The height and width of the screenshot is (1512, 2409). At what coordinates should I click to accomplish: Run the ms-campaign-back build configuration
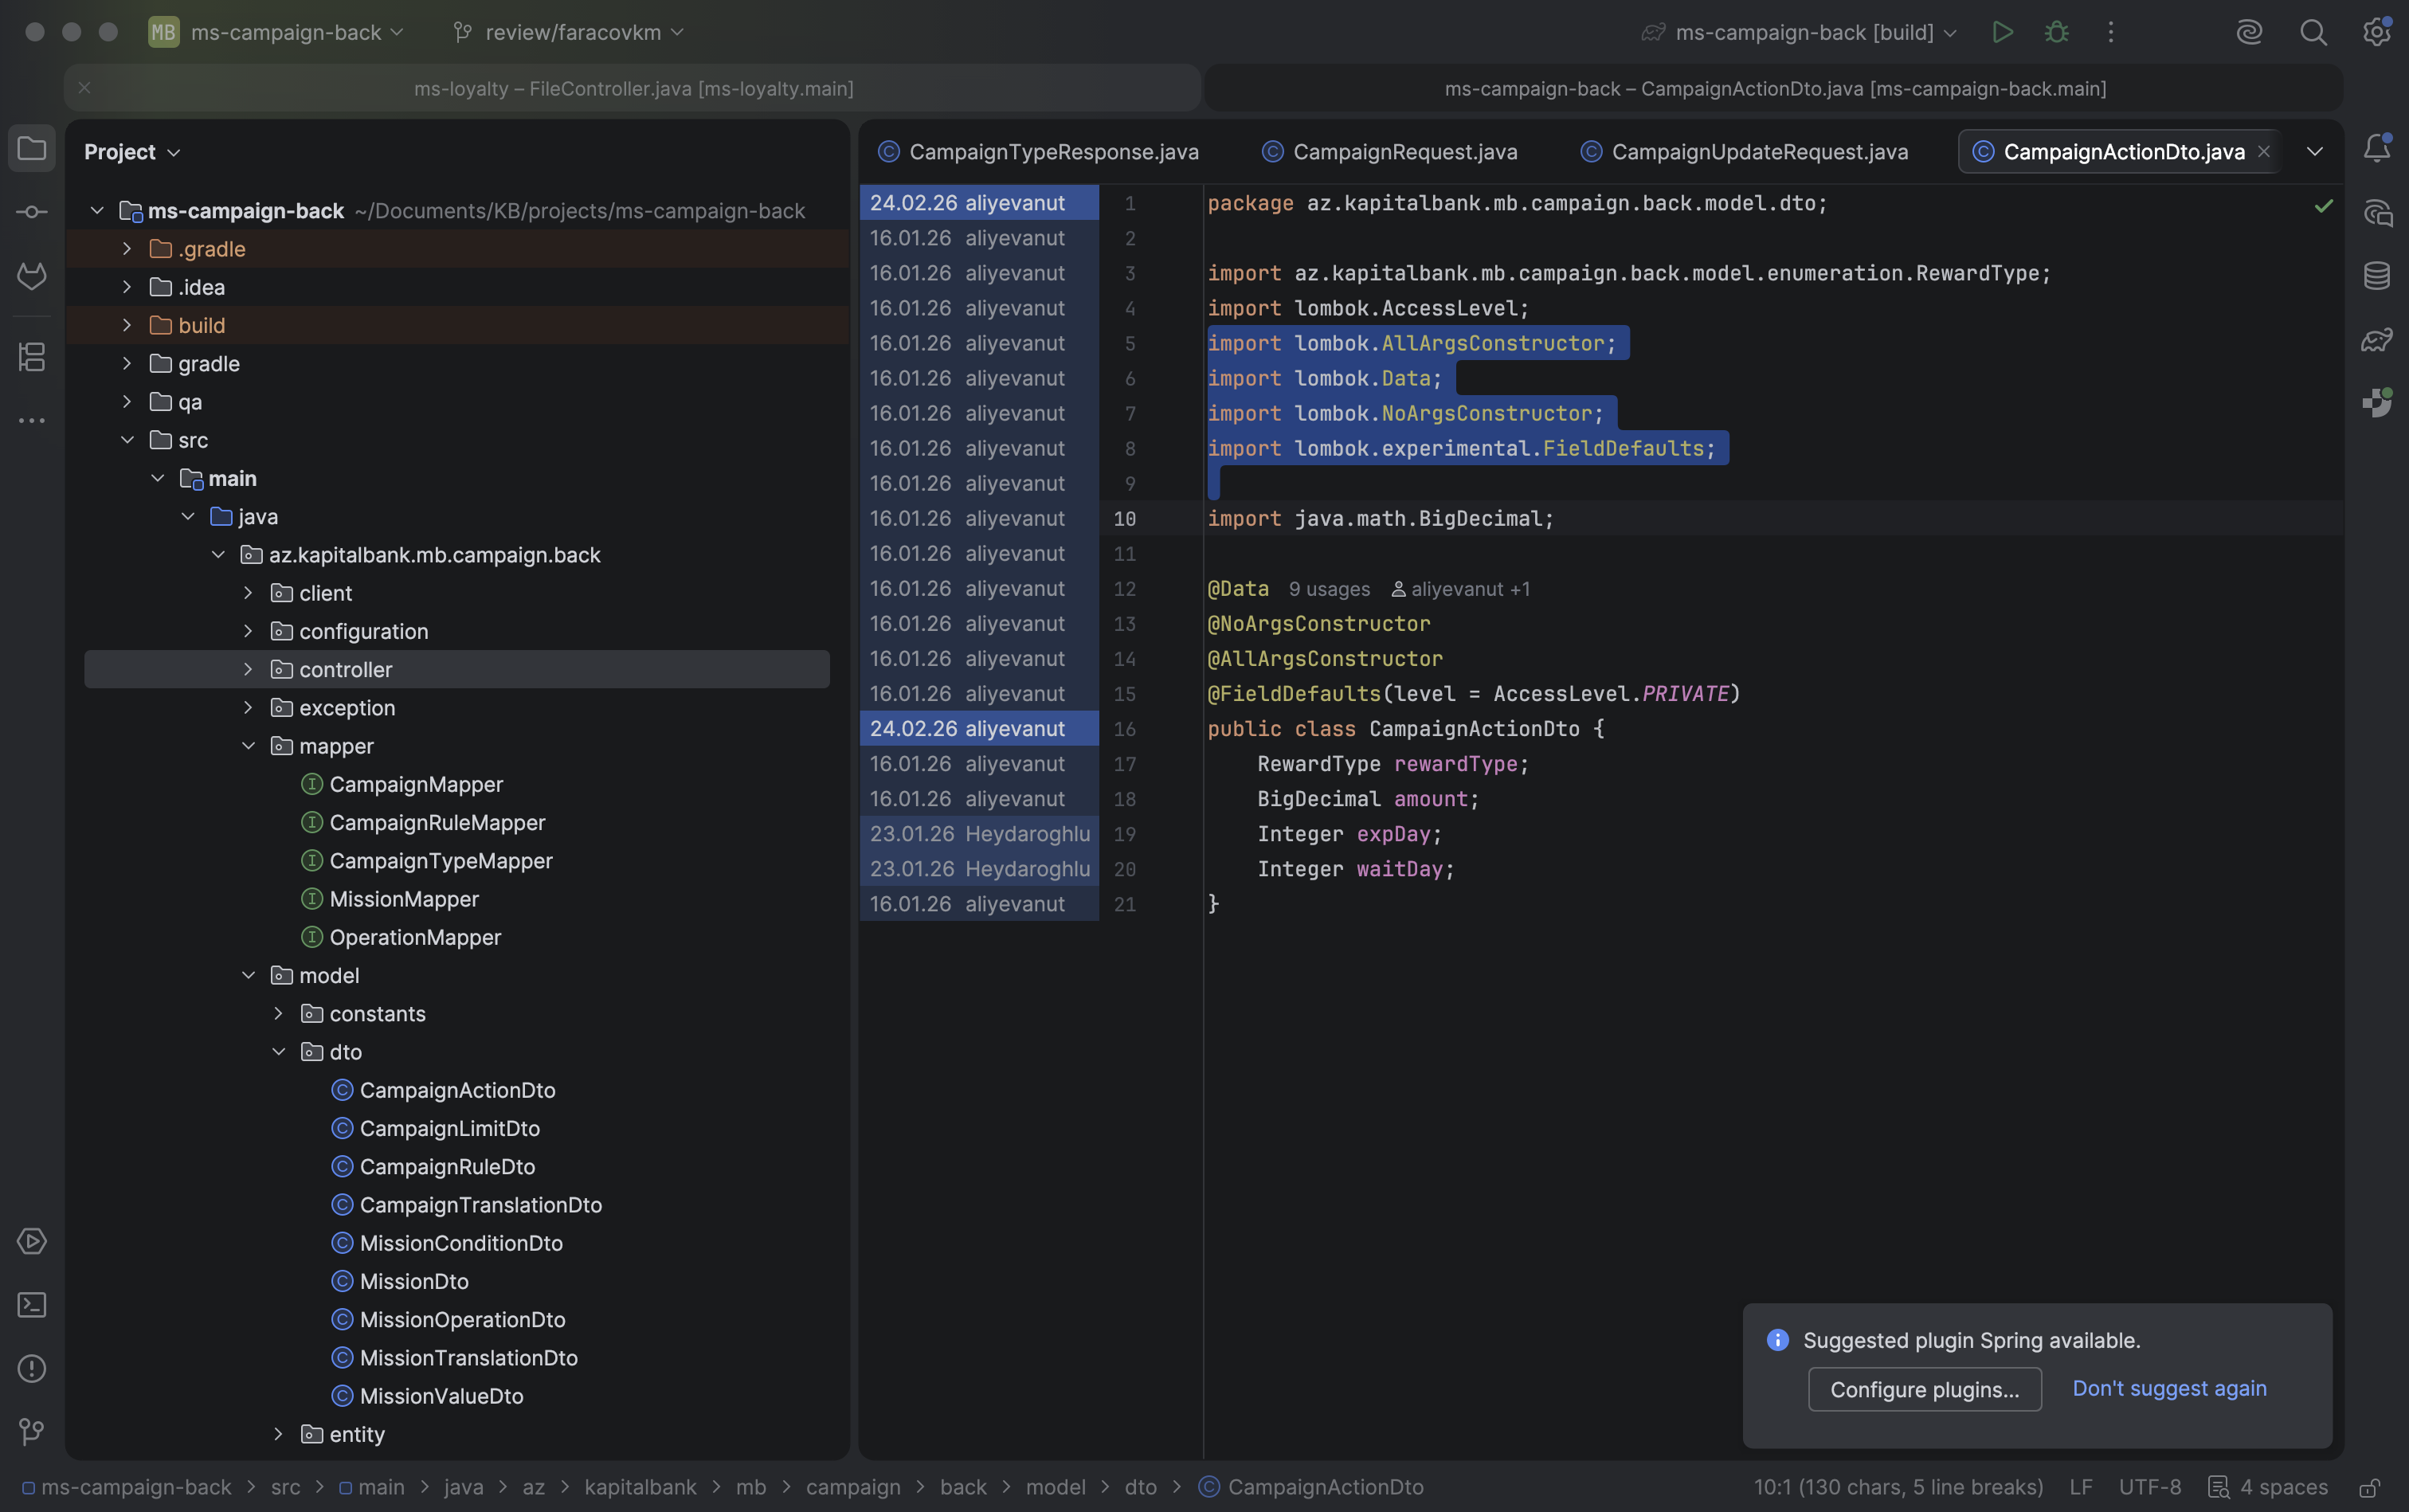pyautogui.click(x=2002, y=32)
